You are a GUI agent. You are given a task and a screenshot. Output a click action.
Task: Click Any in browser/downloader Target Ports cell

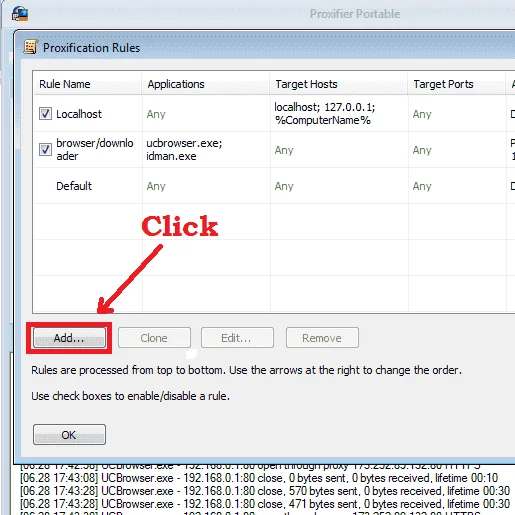pyautogui.click(x=422, y=150)
